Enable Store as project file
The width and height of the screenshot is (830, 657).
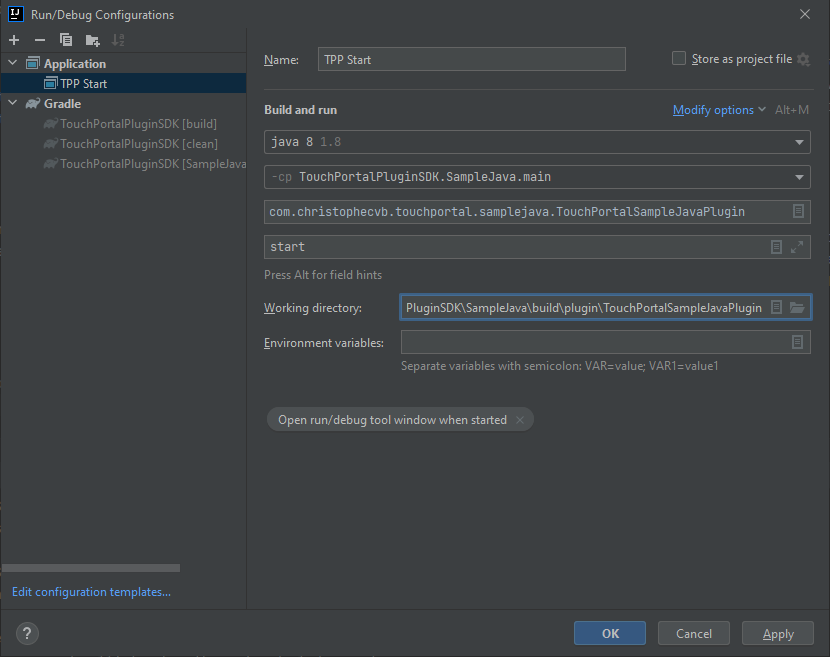(678, 58)
